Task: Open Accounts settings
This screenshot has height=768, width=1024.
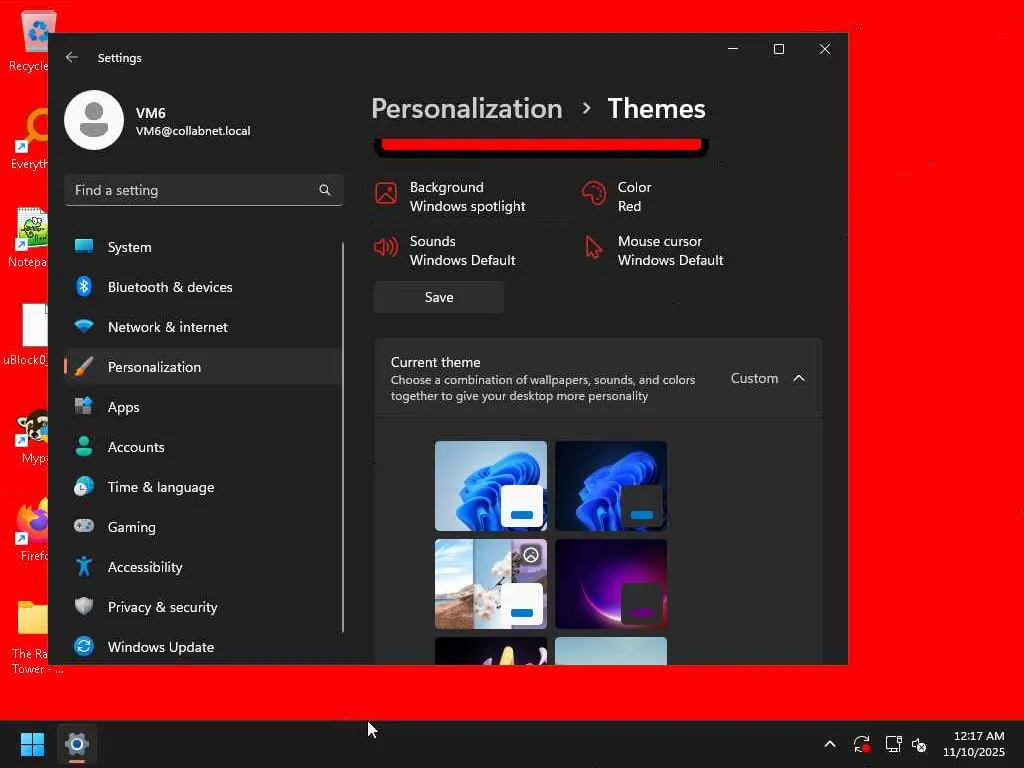Action: click(204, 447)
